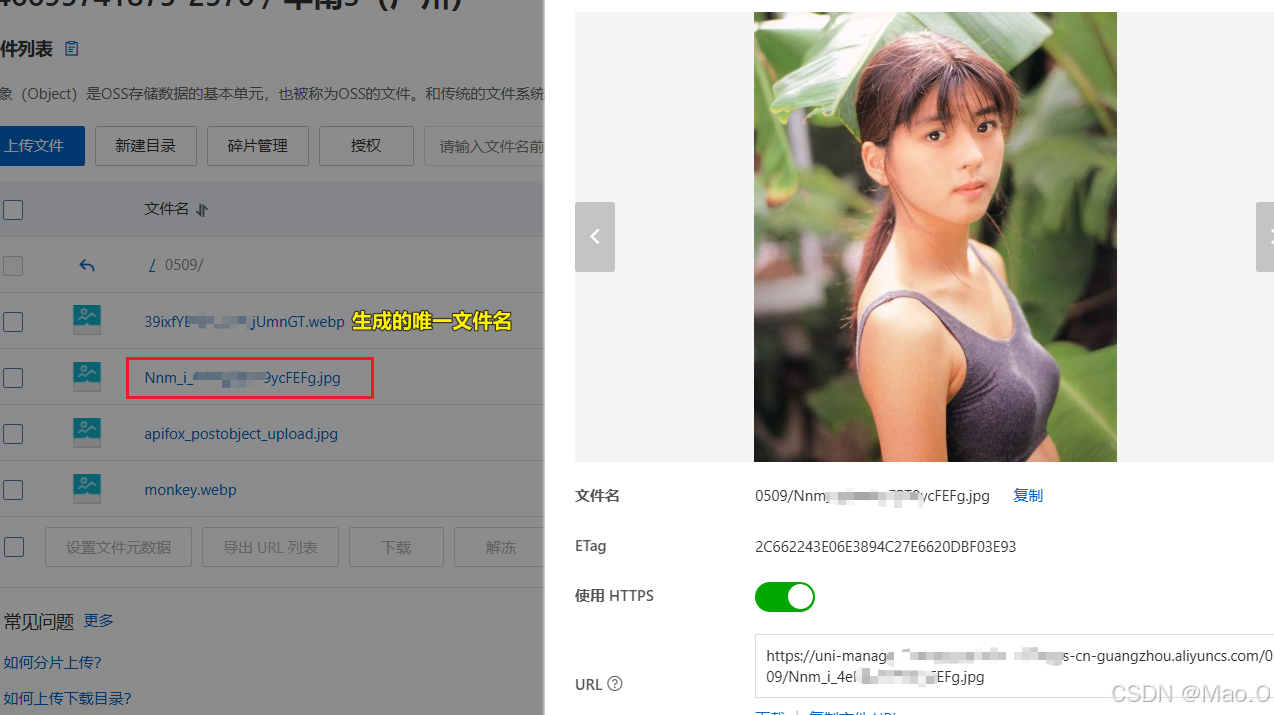The image size is (1274, 715).
Task: Click the preview image of the file
Action: click(x=935, y=237)
